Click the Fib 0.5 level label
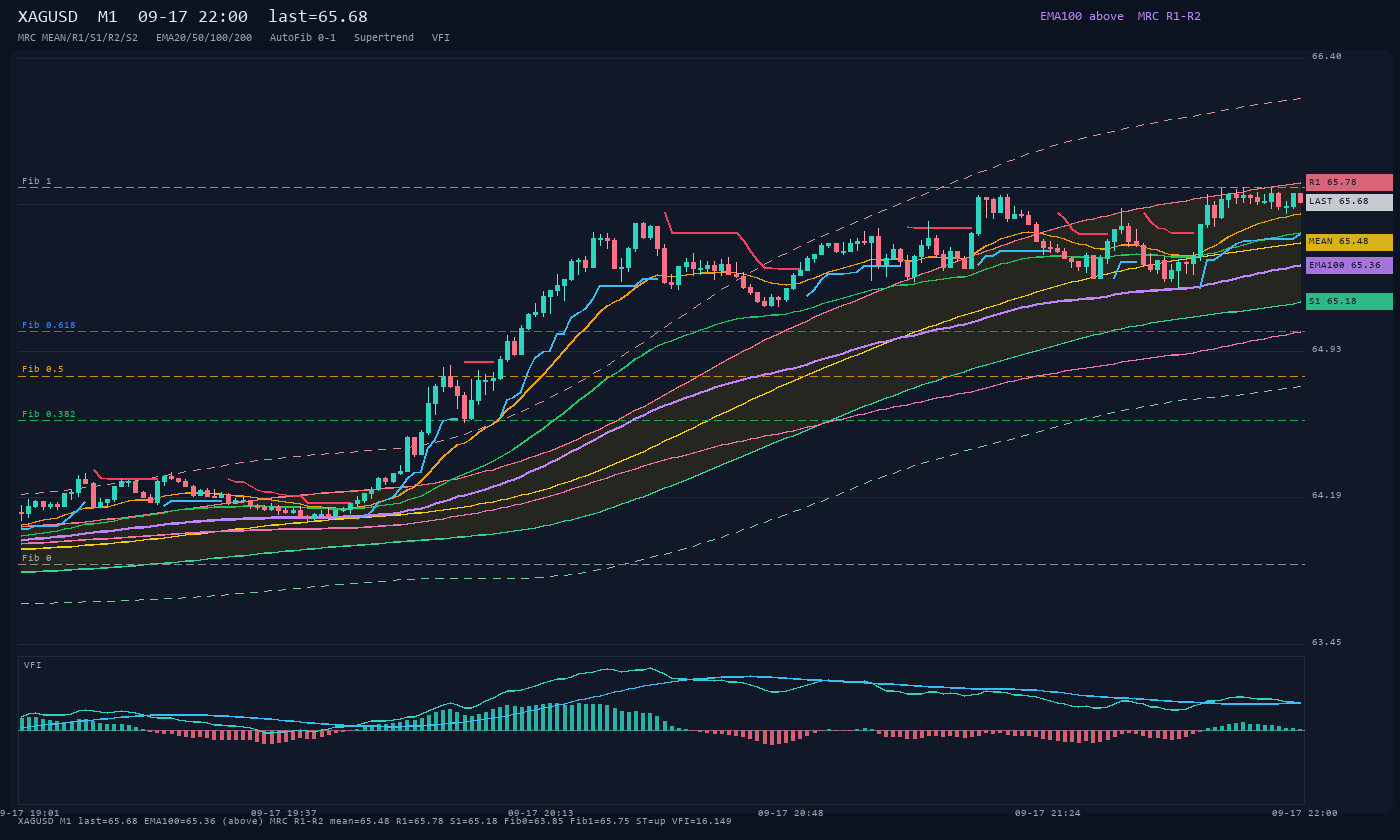Image resolution: width=1400 pixels, height=840 pixels. tap(43, 369)
